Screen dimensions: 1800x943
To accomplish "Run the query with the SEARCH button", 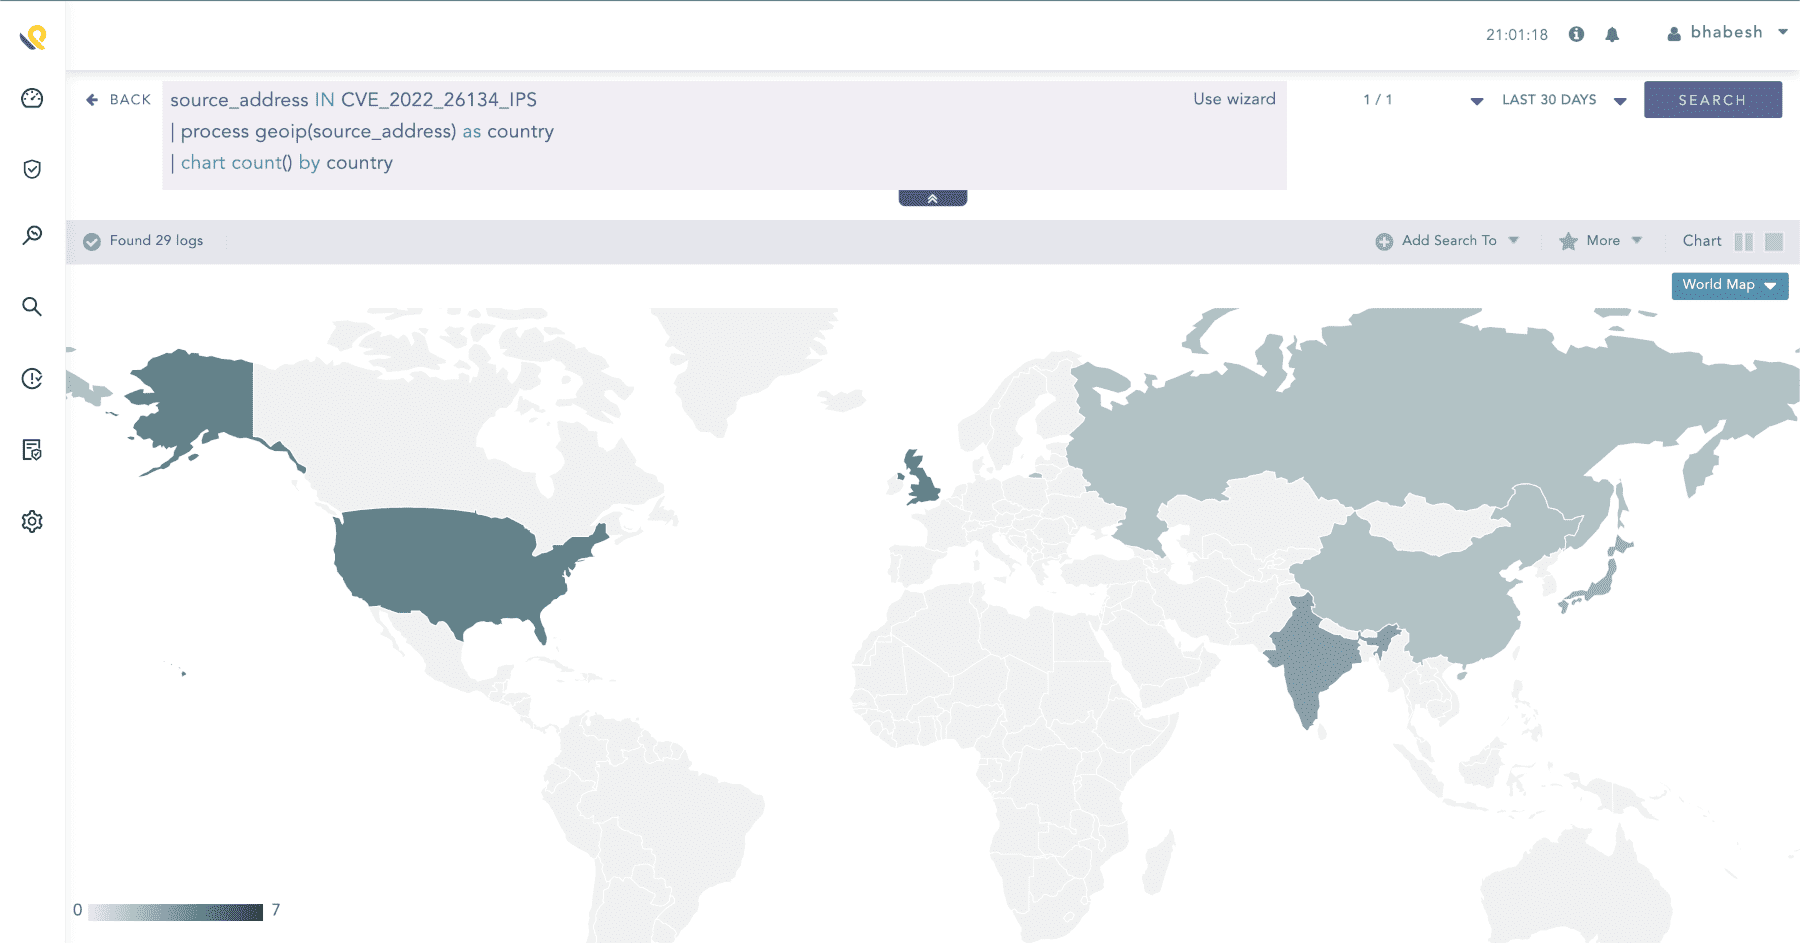I will click(x=1712, y=99).
